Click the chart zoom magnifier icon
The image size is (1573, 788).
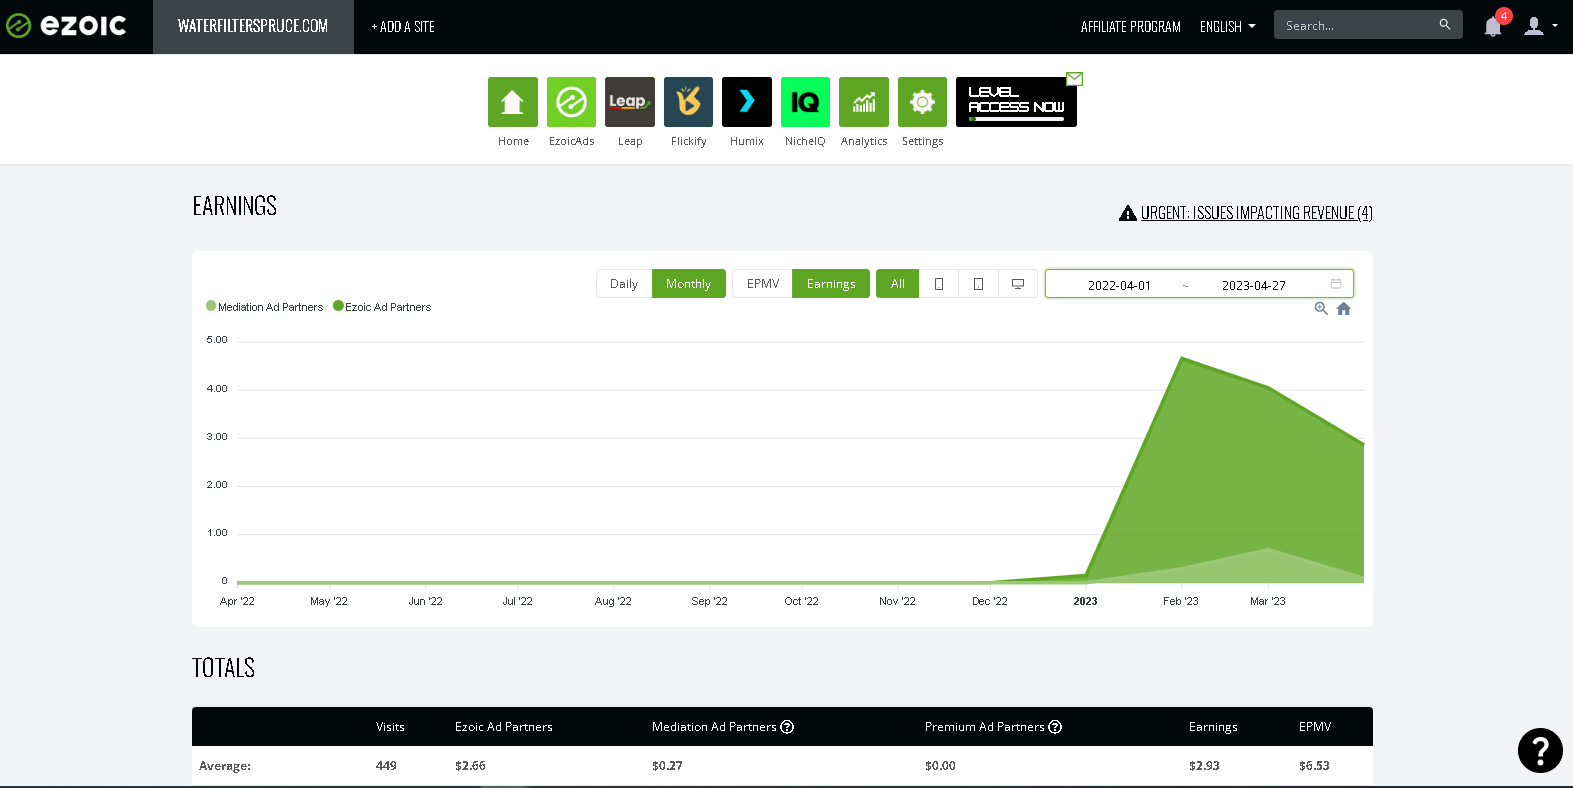1321,309
